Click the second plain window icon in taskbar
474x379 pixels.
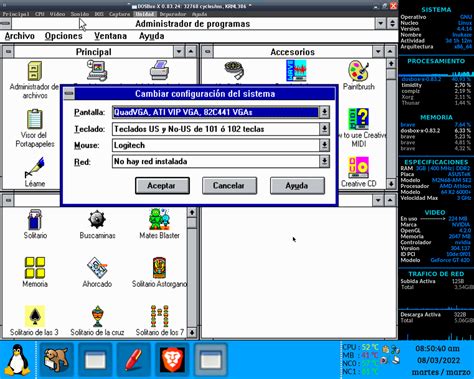click(211, 360)
